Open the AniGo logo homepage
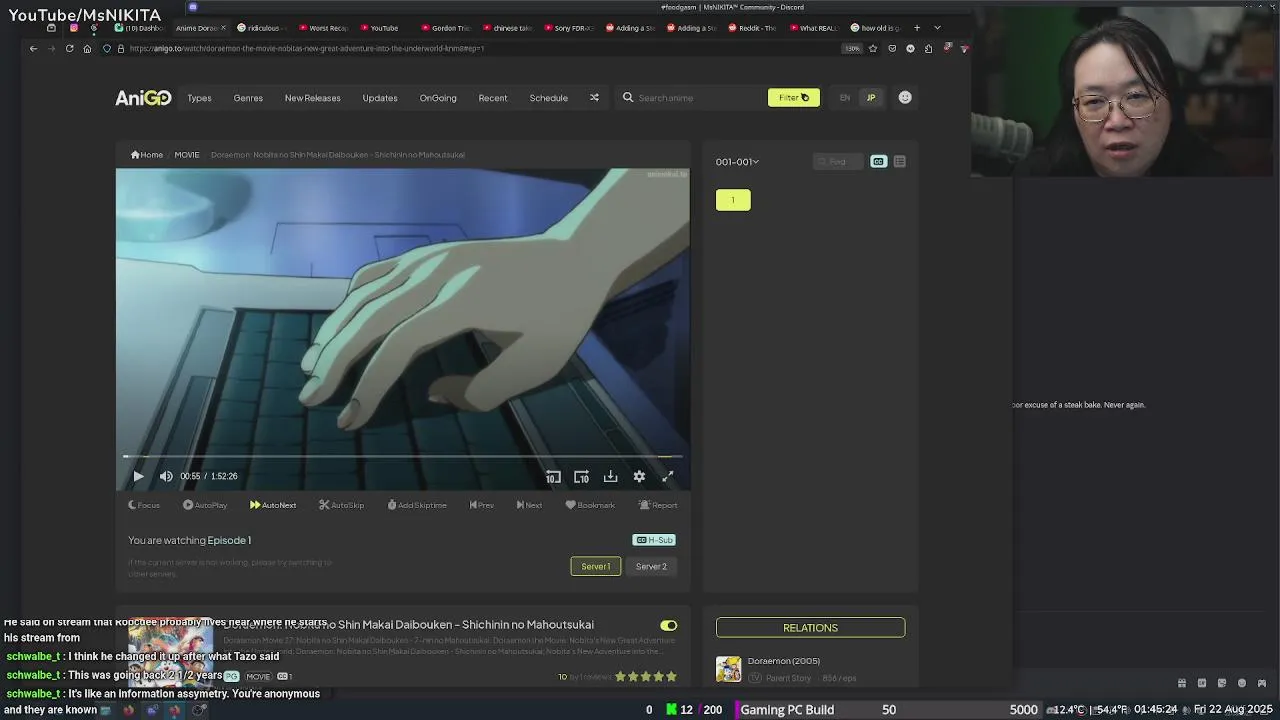This screenshot has width=1280, height=720. (x=143, y=98)
